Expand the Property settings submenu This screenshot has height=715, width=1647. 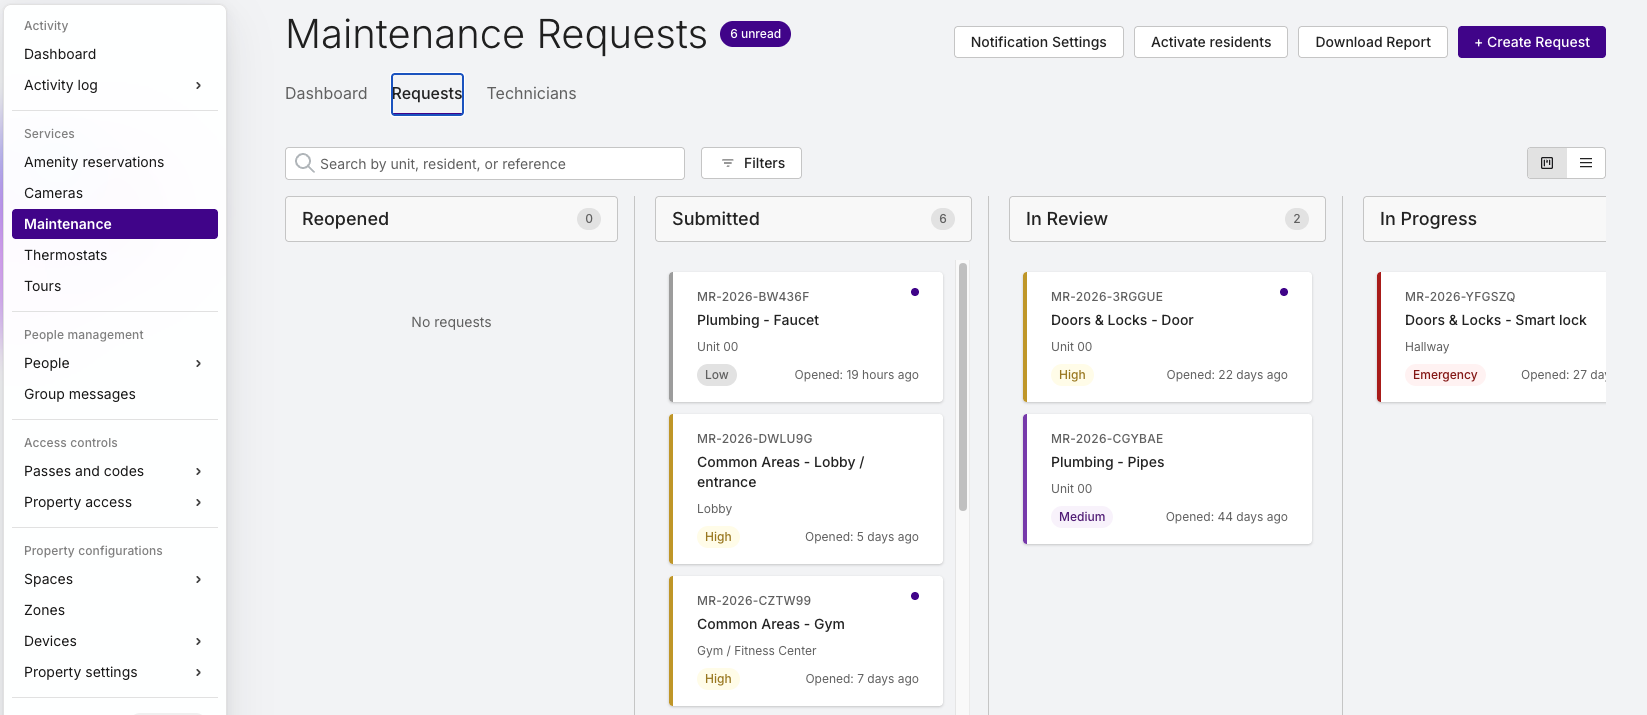pos(199,672)
